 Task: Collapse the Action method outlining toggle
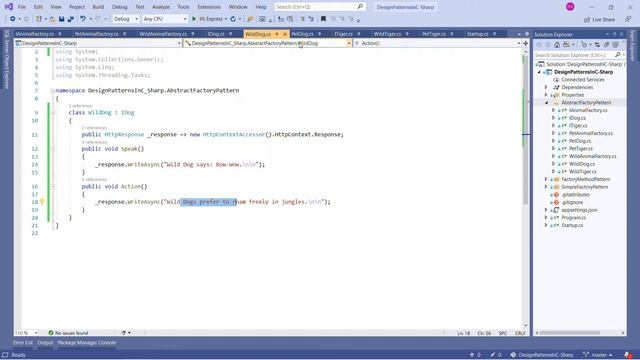tap(53, 187)
